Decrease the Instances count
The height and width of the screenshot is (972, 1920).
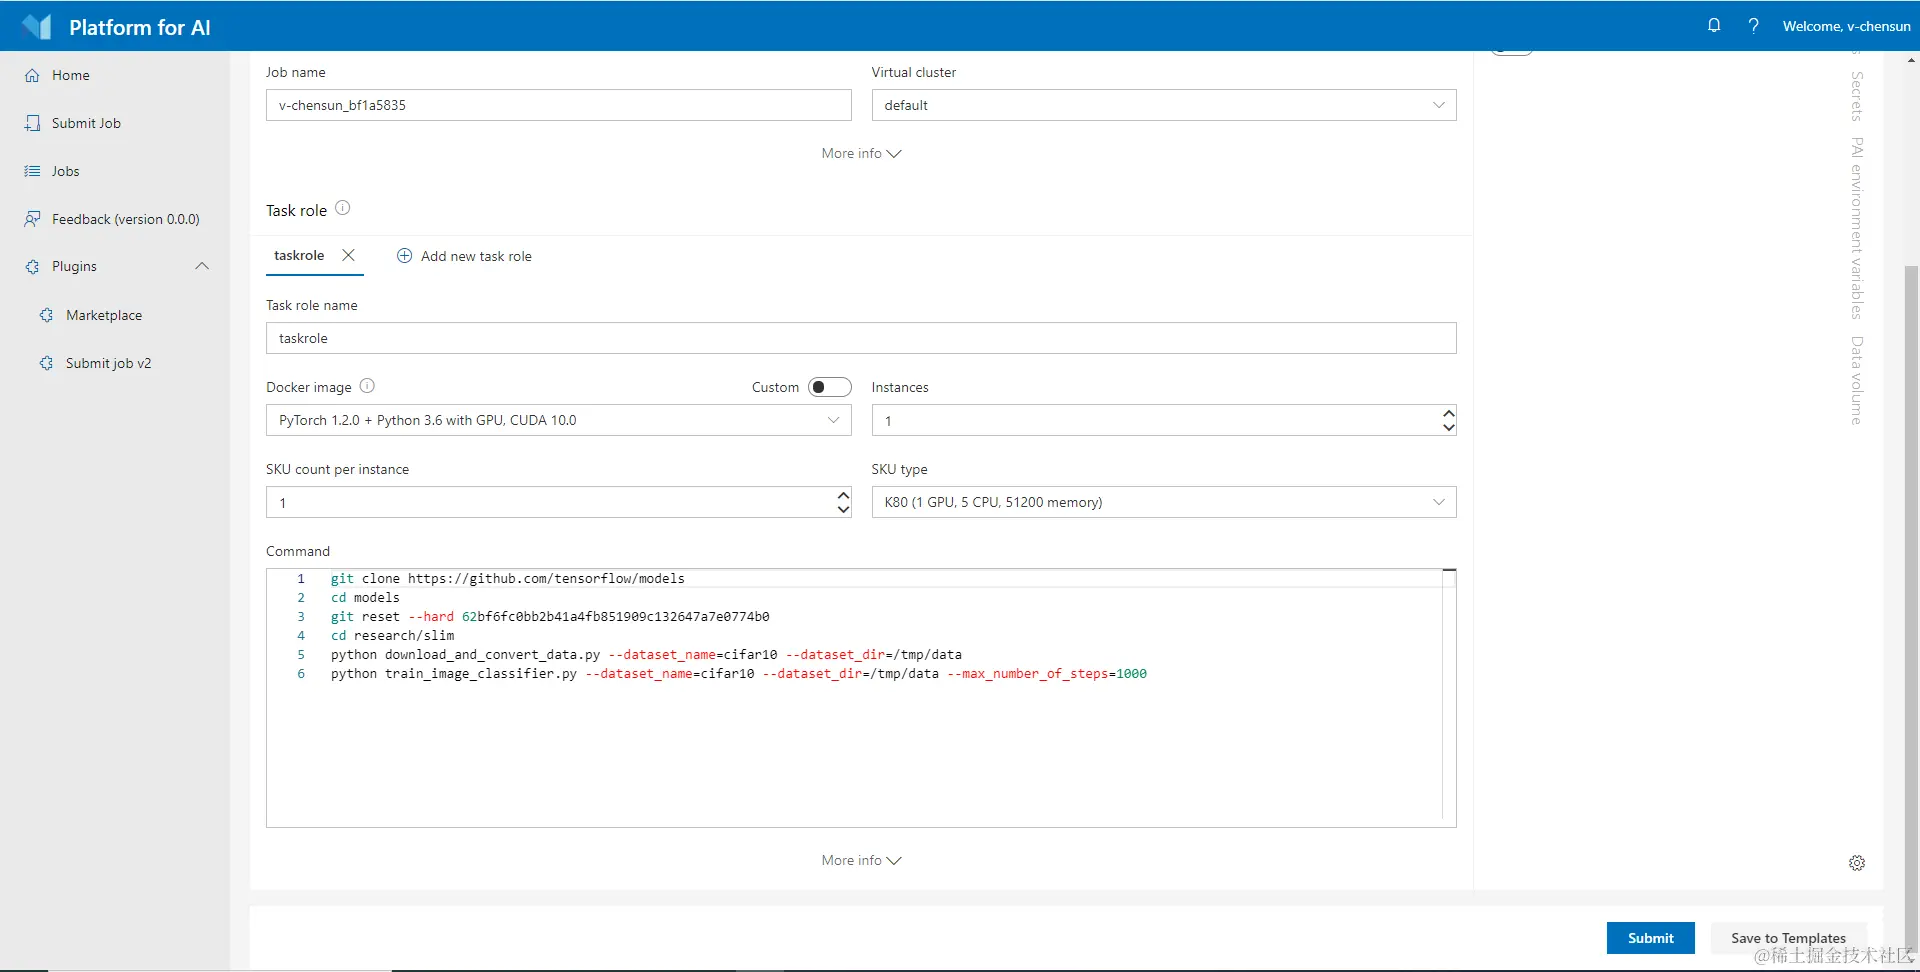tap(1449, 427)
